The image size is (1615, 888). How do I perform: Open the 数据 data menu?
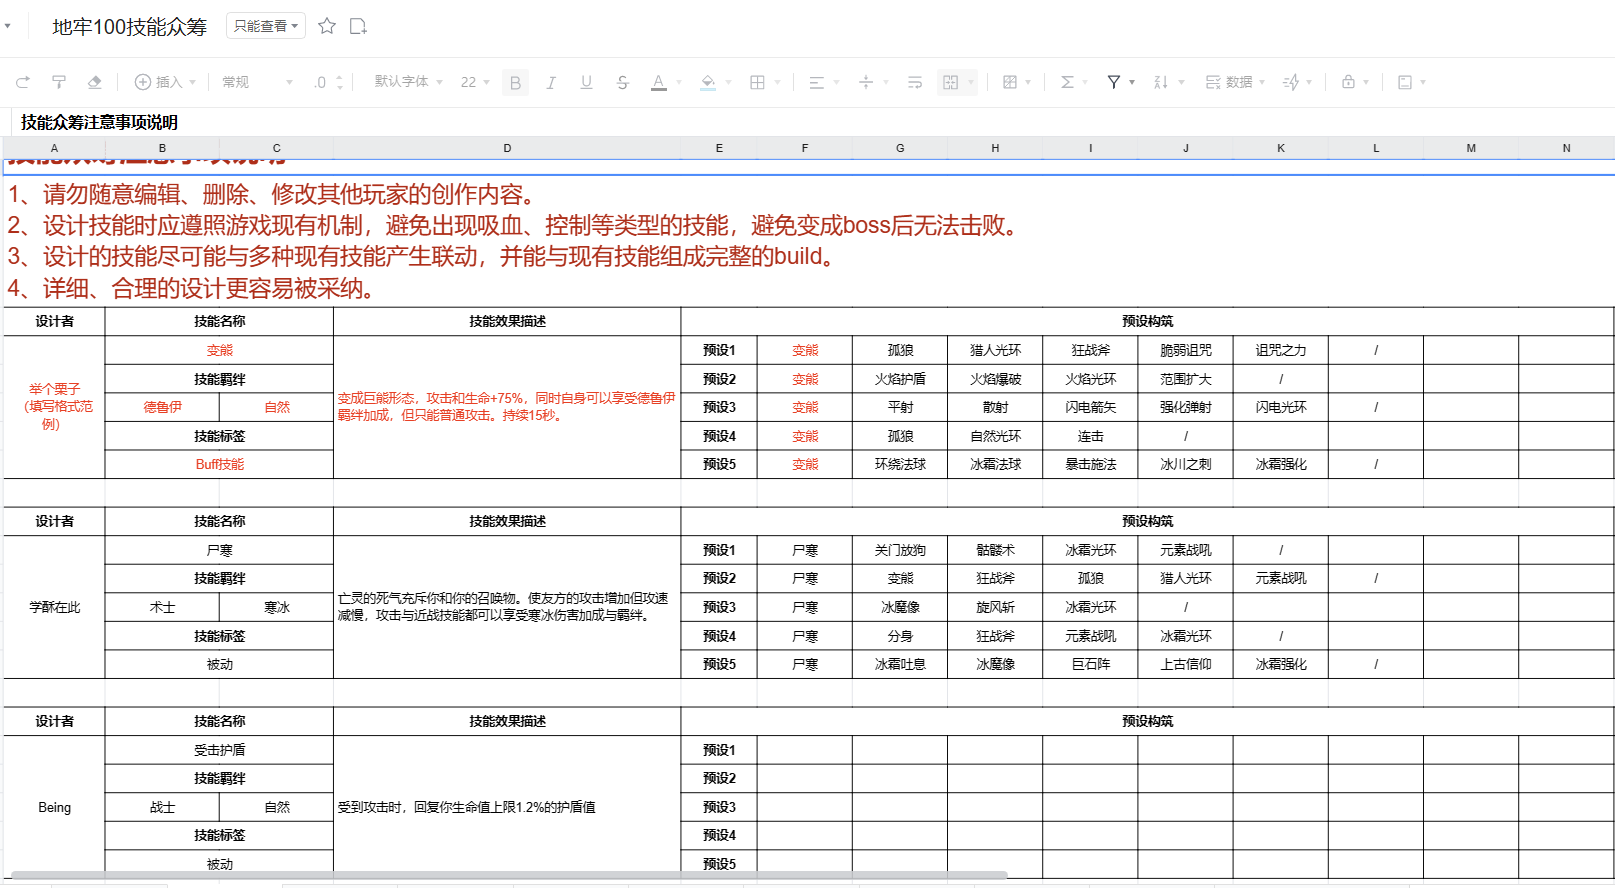pos(1235,82)
